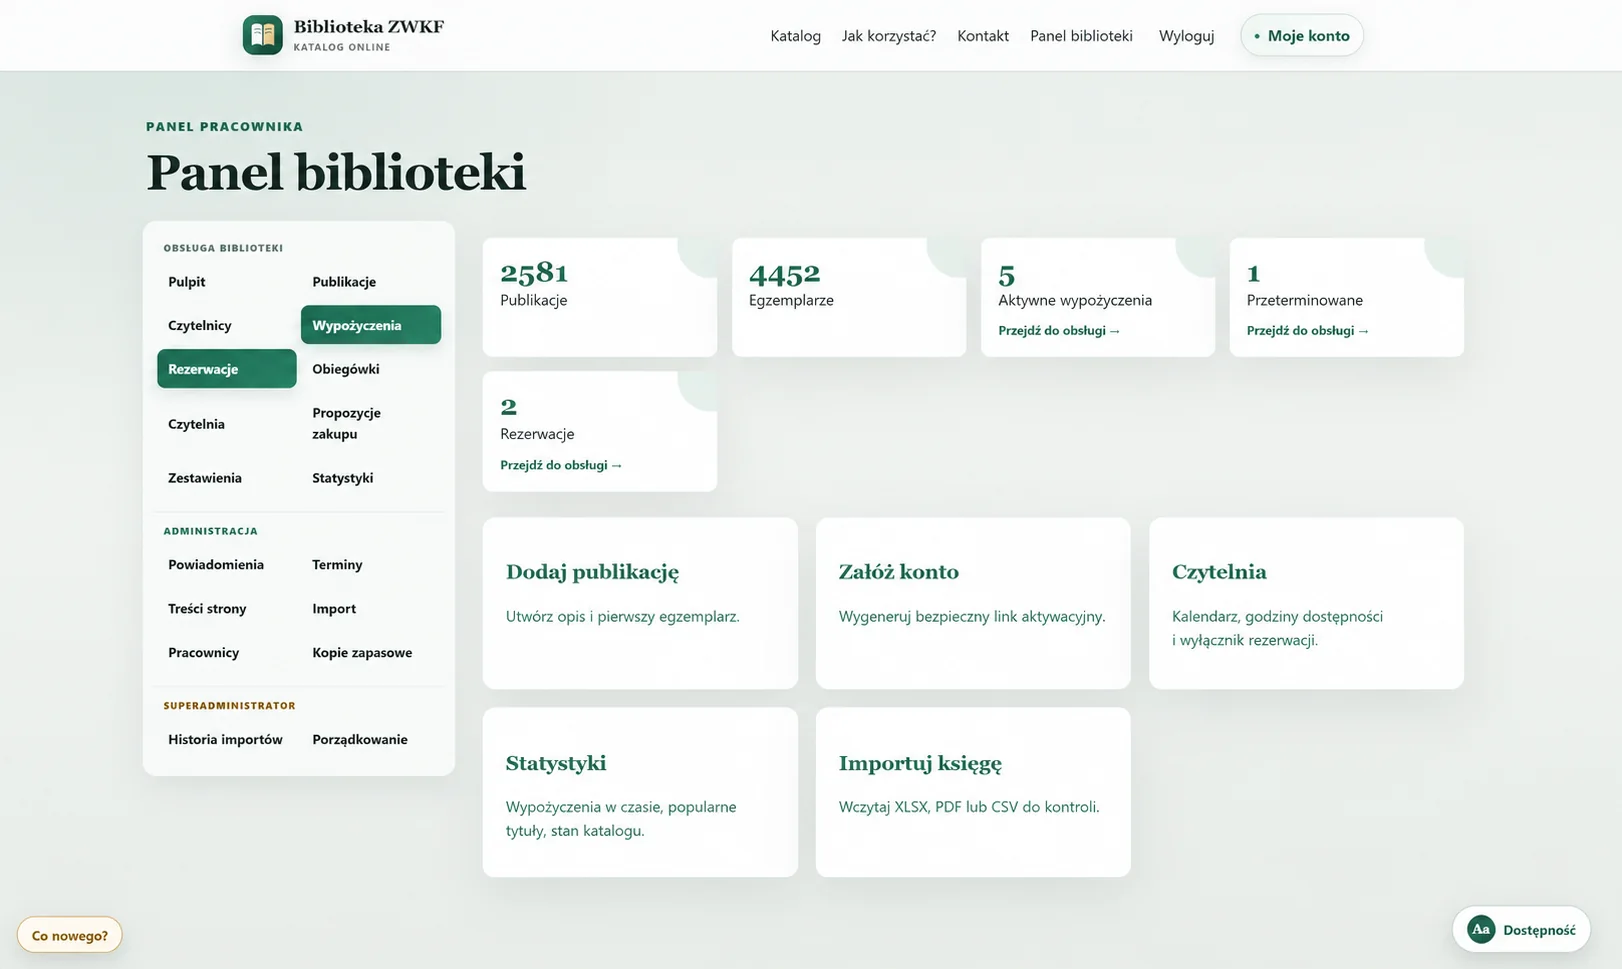Click the Biblioteka ZWKF book logo icon

[263, 35]
